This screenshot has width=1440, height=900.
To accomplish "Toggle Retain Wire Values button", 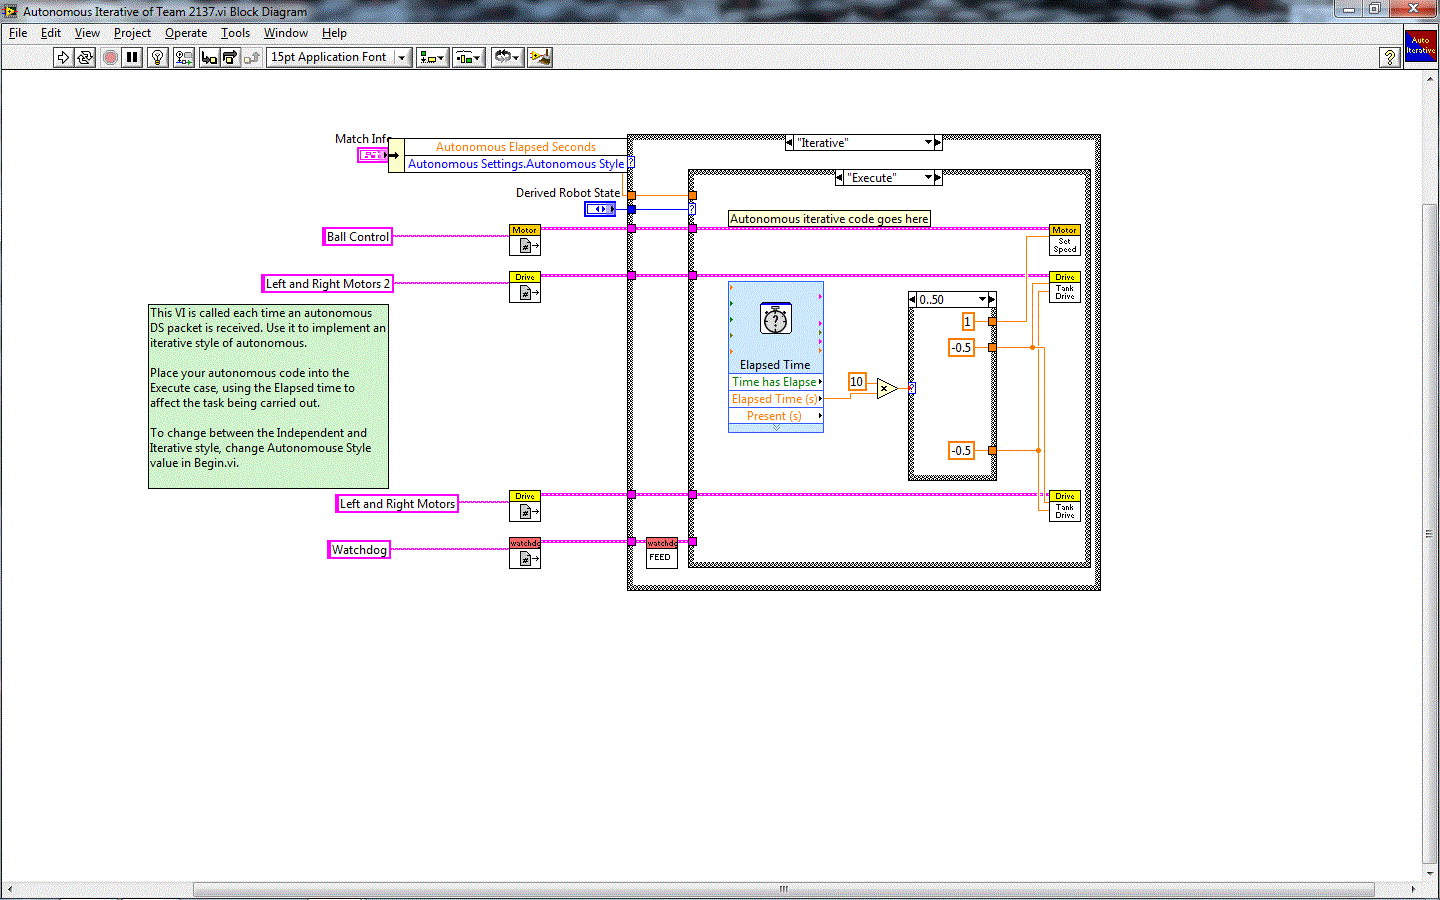I will [184, 57].
